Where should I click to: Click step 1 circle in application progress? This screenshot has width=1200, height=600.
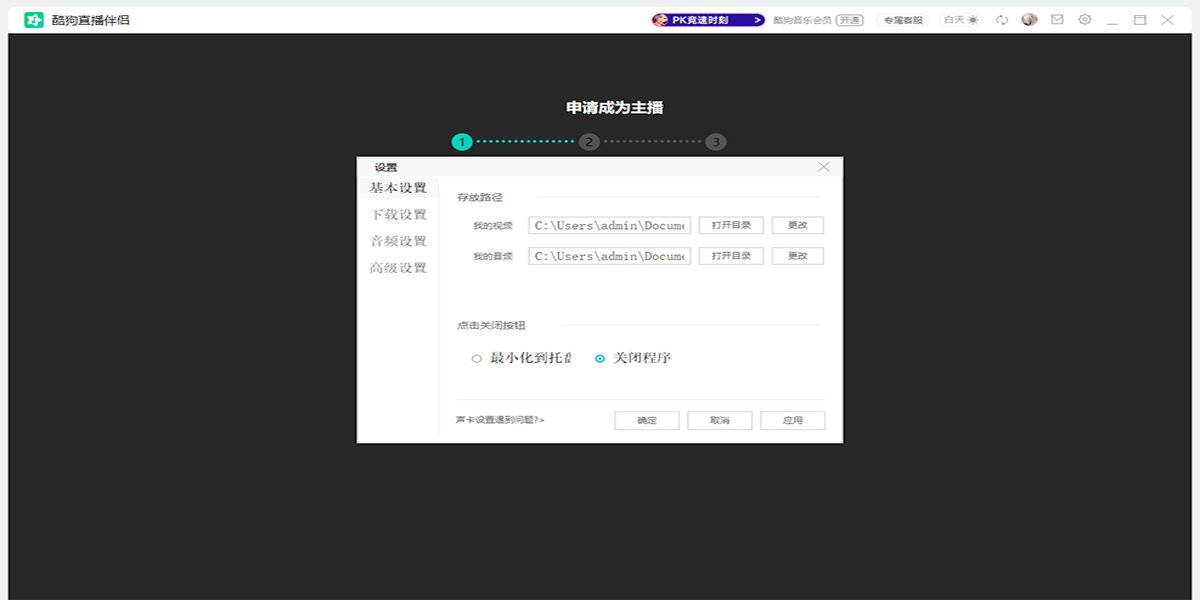[461, 142]
